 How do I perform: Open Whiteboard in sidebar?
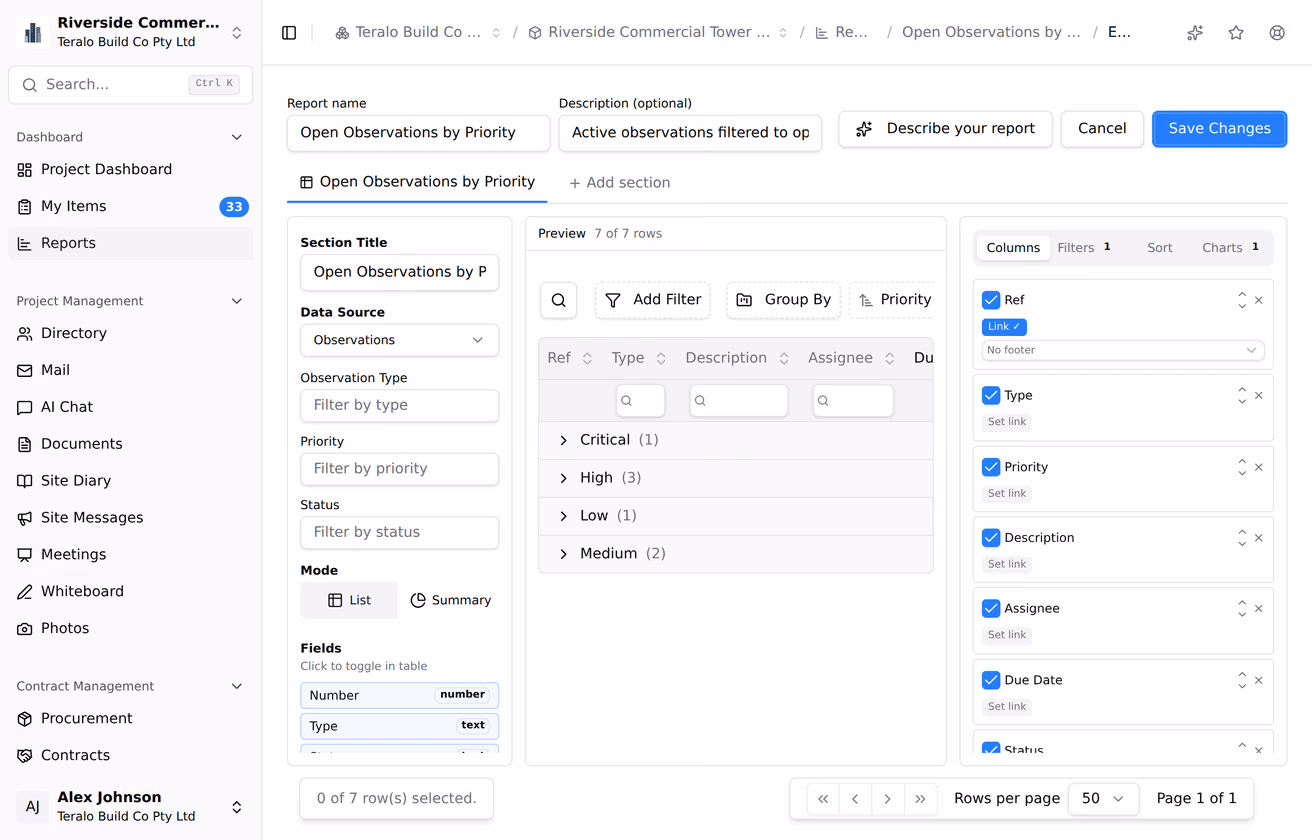pos(130,592)
